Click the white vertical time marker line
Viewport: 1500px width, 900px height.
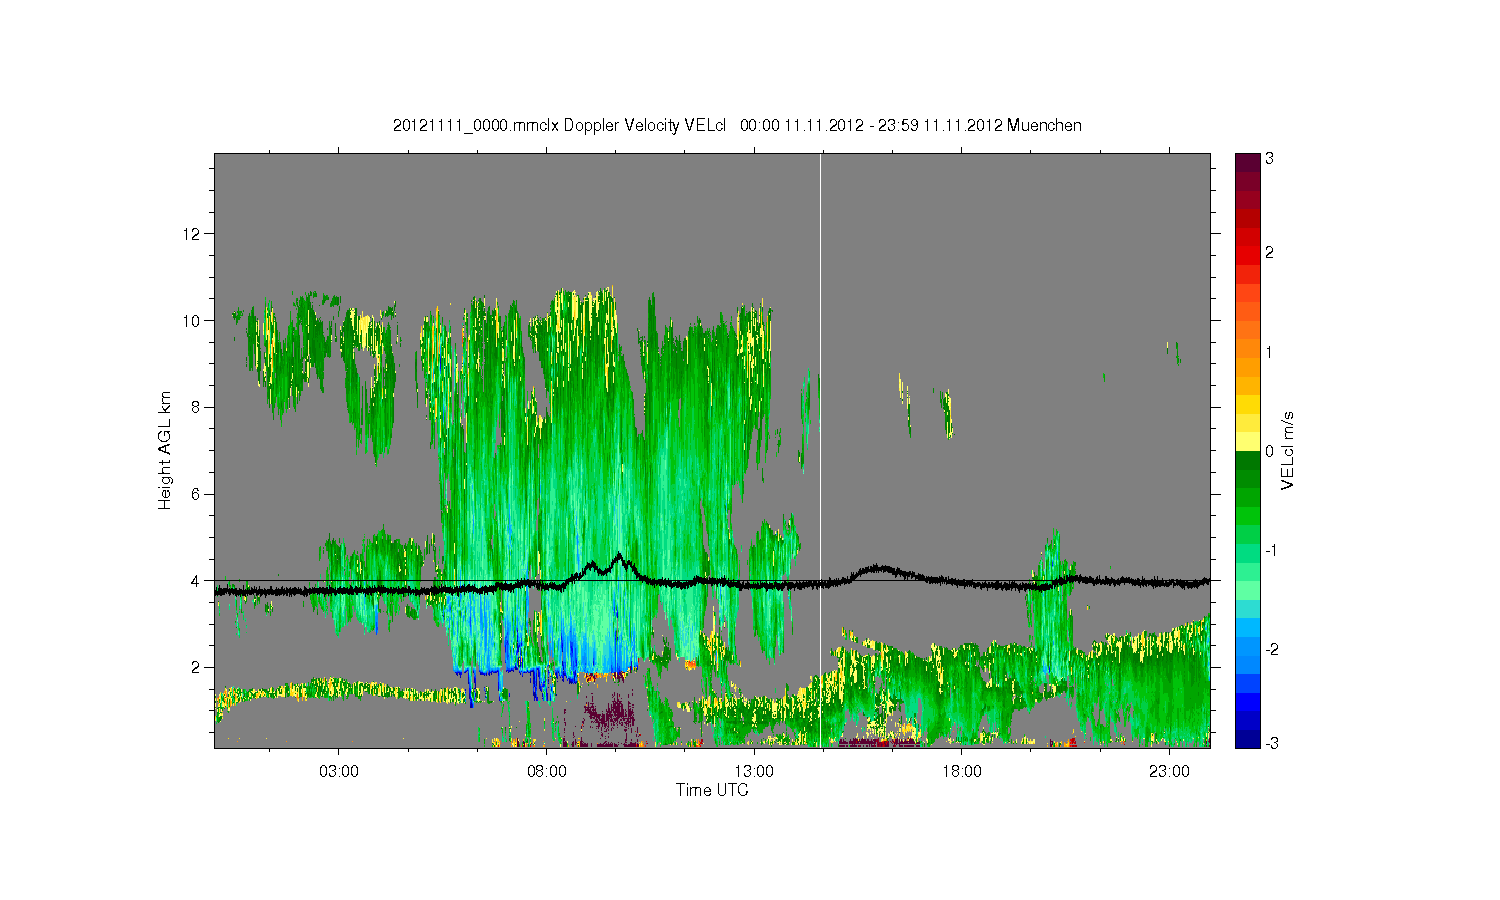tap(821, 450)
